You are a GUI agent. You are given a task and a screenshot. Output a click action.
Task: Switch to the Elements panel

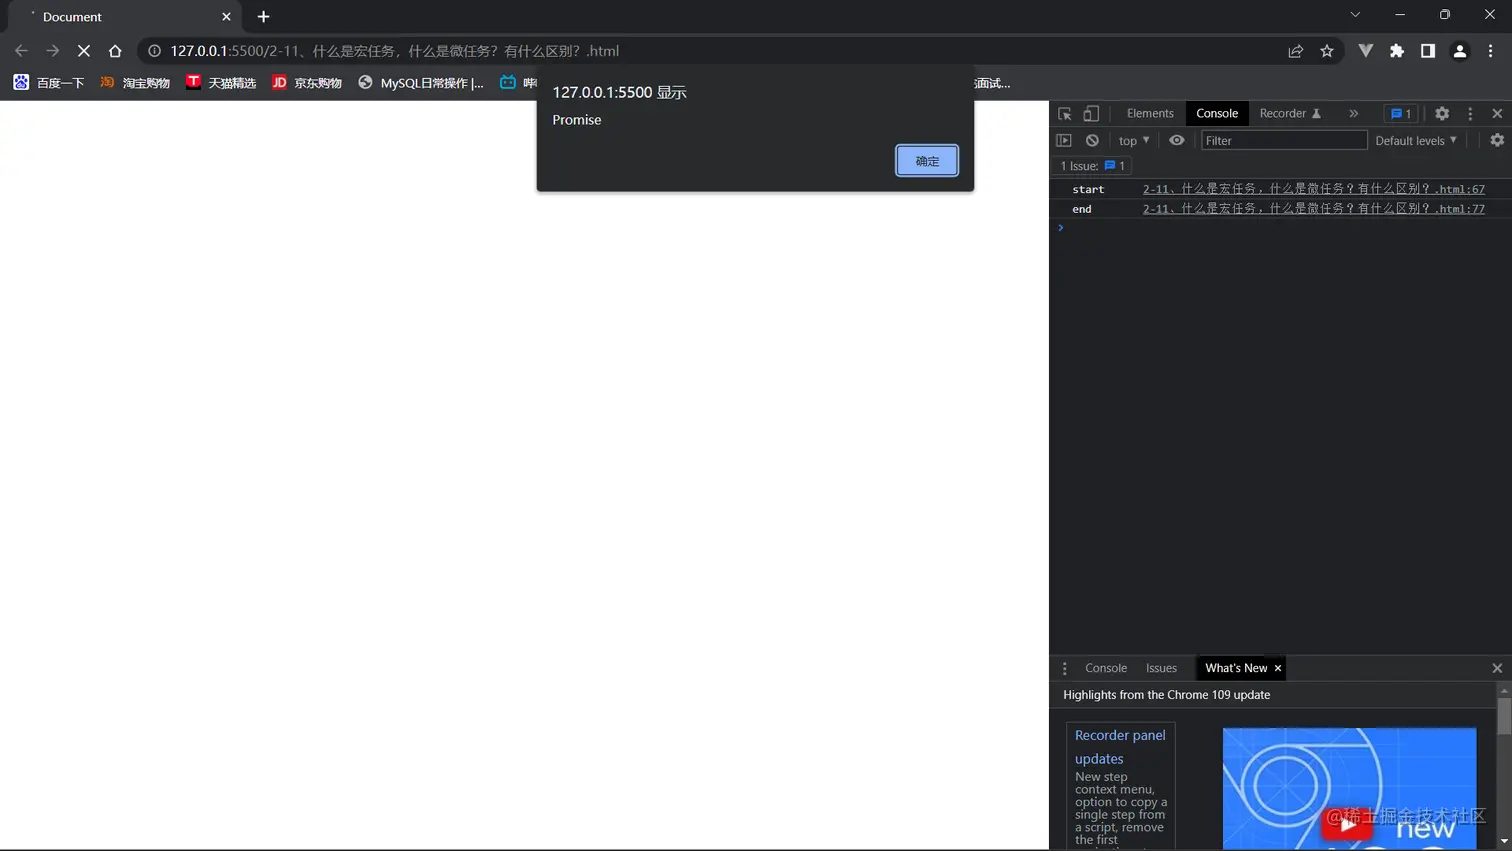point(1150,114)
